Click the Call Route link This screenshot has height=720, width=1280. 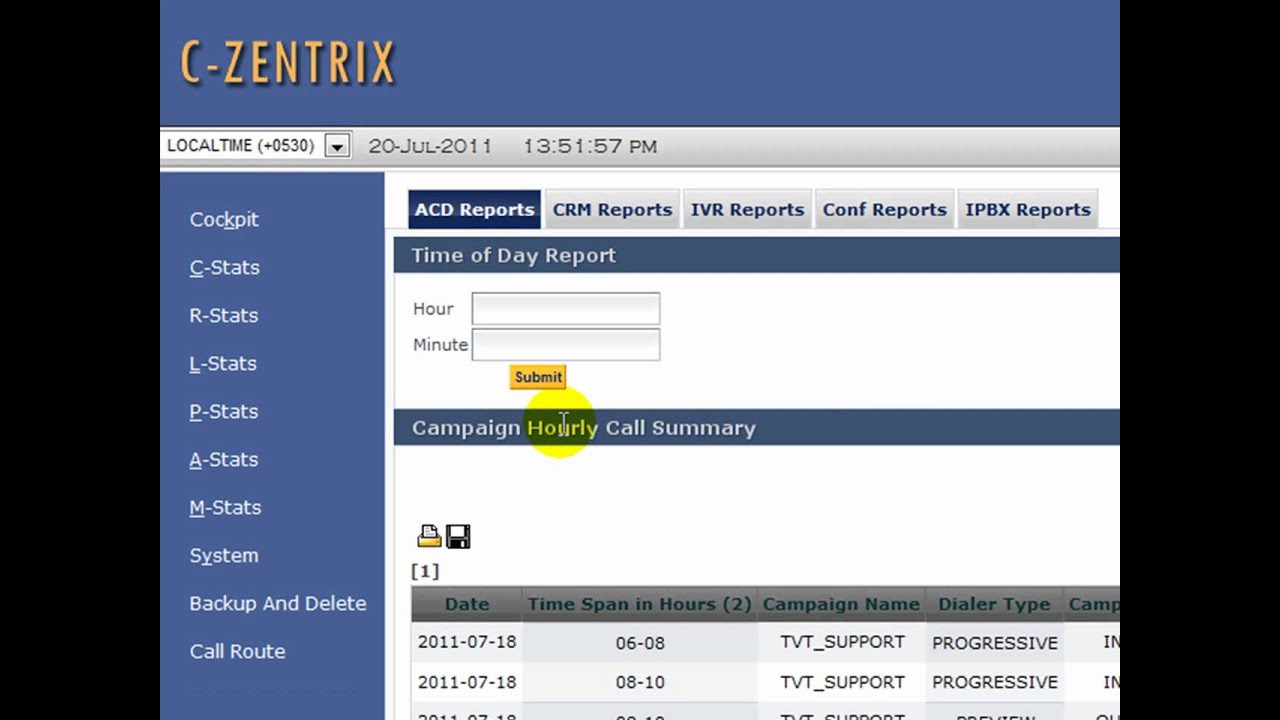[x=237, y=651]
